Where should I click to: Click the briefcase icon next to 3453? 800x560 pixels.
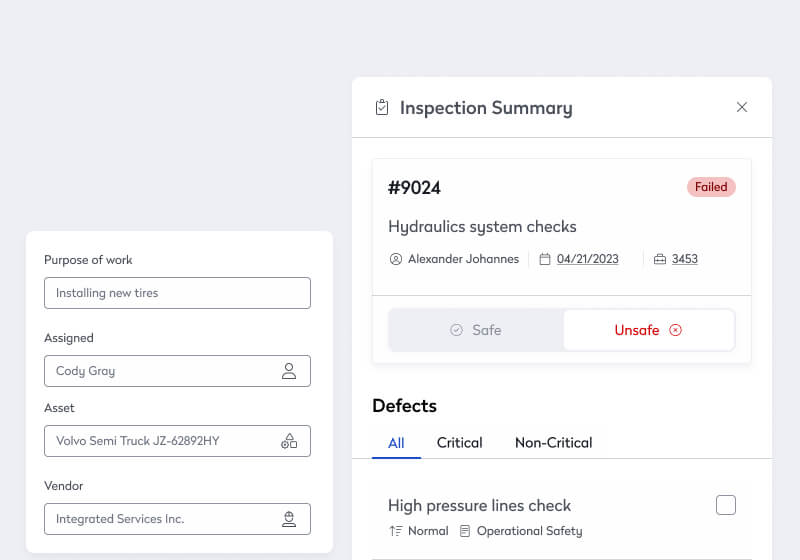[660, 259]
